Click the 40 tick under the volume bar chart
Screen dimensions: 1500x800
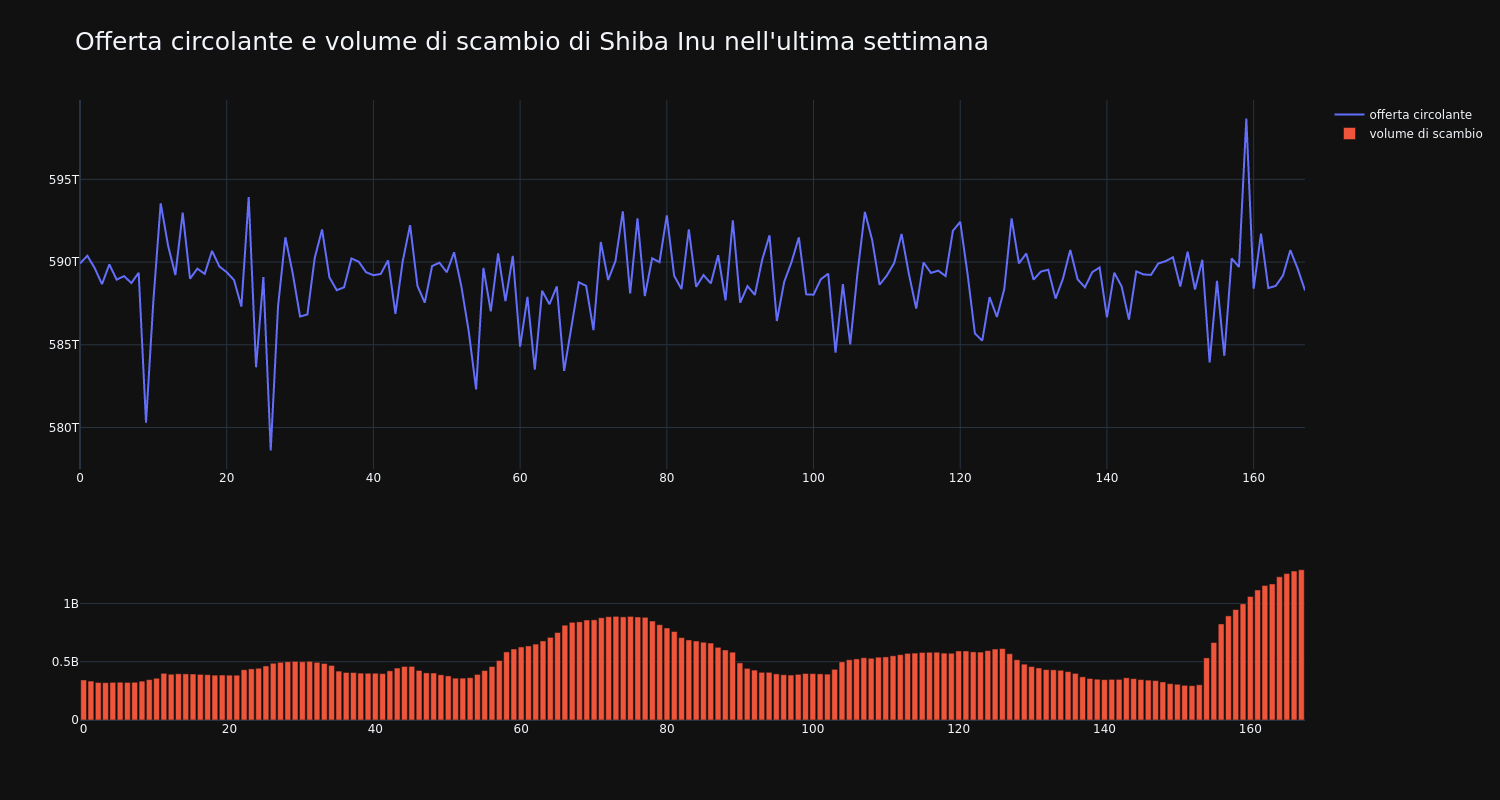pyautogui.click(x=375, y=730)
